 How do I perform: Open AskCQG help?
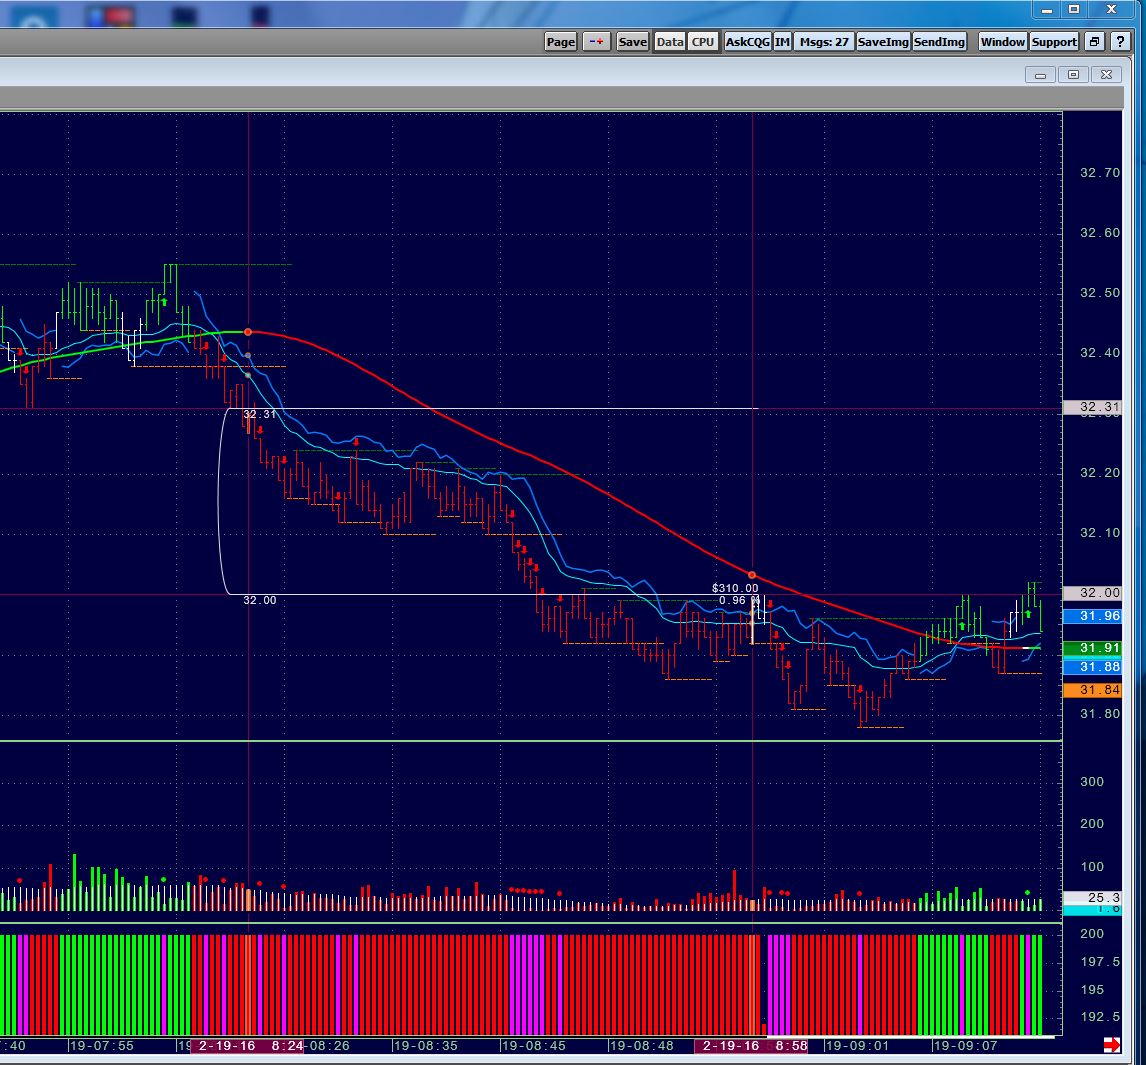(748, 42)
